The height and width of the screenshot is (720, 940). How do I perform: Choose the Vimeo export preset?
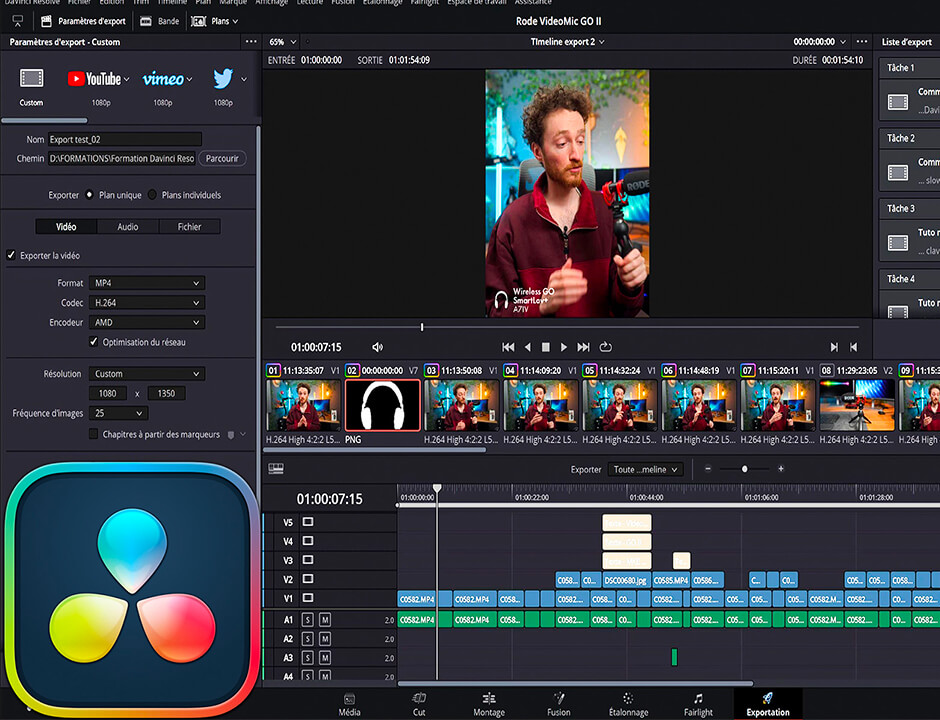coord(163,79)
